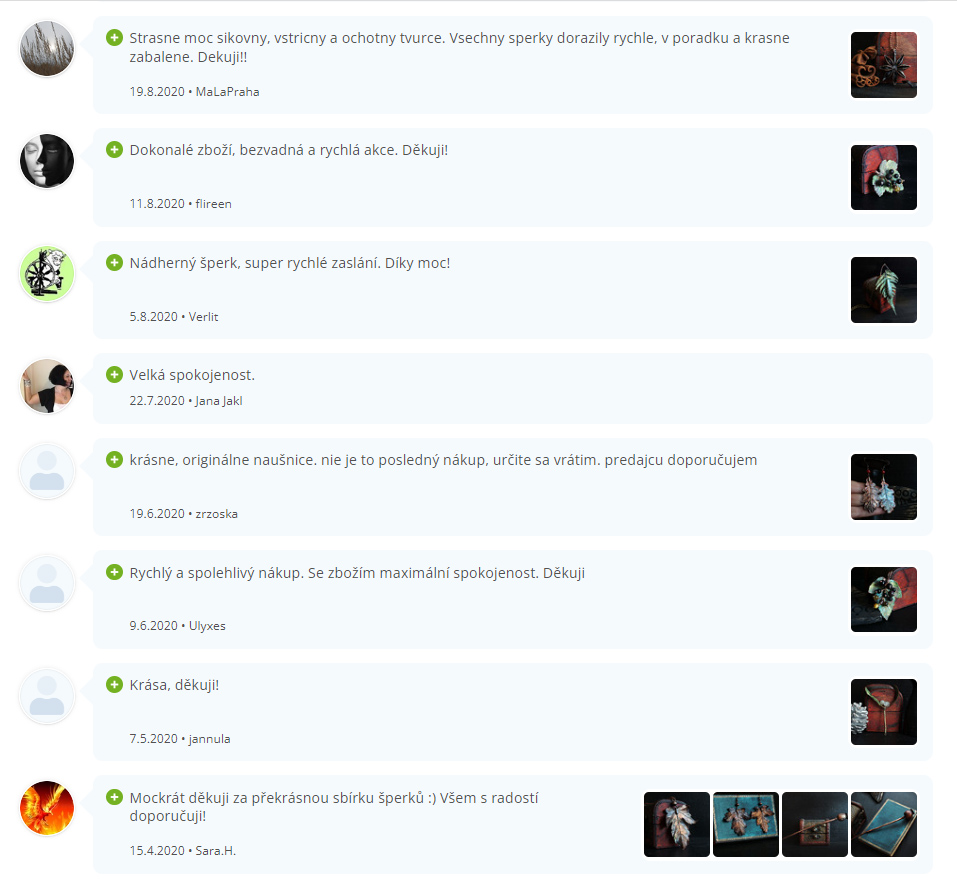957x888 pixels.
Task: Click the green plus icon beside 'Velká spokojenost'
Action: coord(114,374)
